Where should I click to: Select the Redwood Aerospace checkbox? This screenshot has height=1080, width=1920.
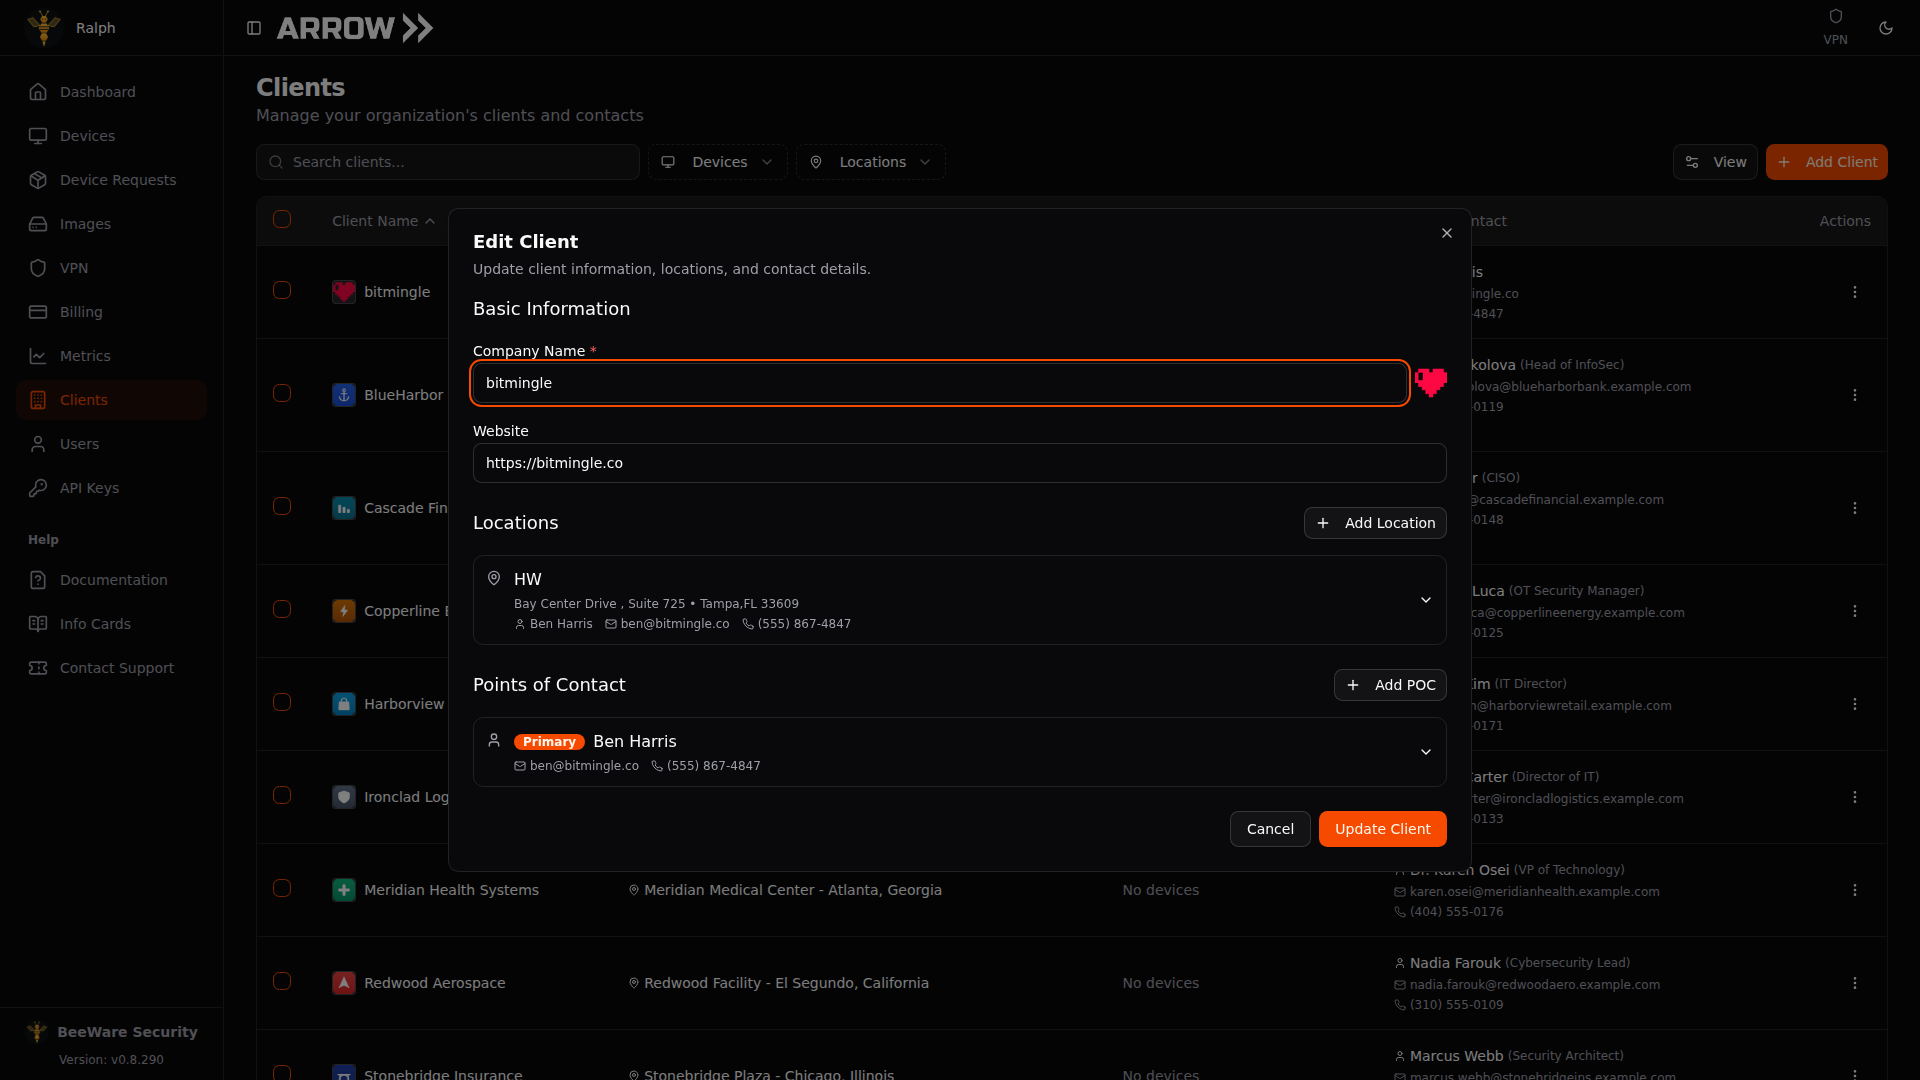pos(282,981)
